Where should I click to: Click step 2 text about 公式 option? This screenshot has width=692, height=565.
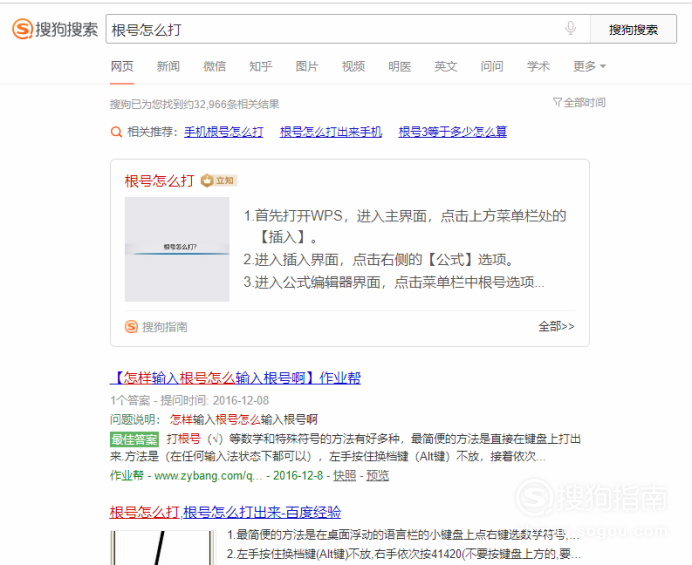click(x=379, y=260)
